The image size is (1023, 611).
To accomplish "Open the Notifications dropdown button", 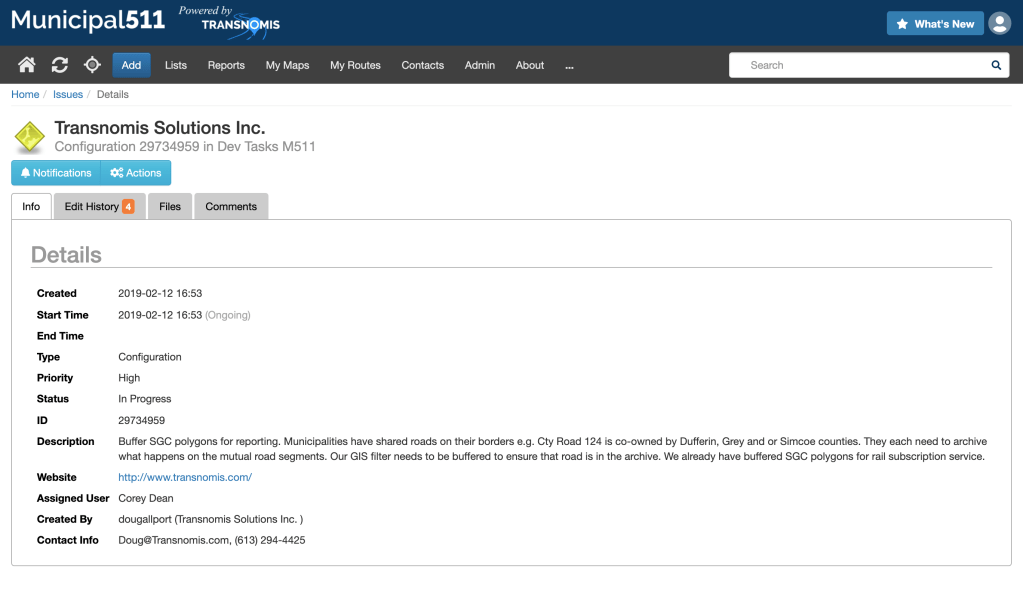I will [x=56, y=173].
